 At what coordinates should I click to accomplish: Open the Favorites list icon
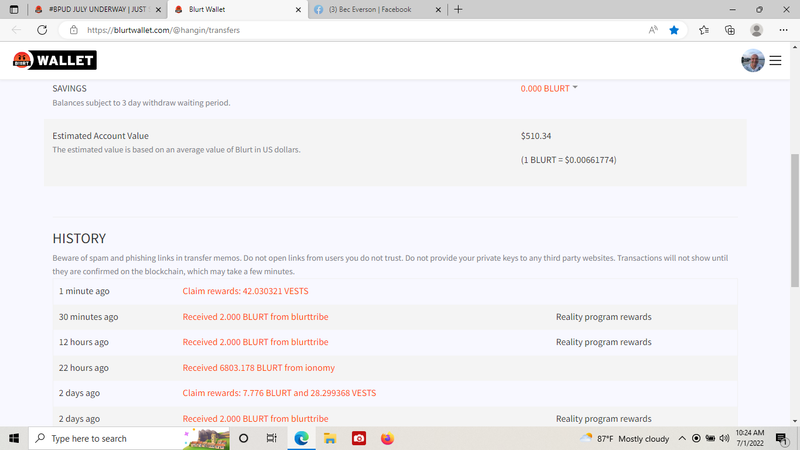(x=704, y=30)
